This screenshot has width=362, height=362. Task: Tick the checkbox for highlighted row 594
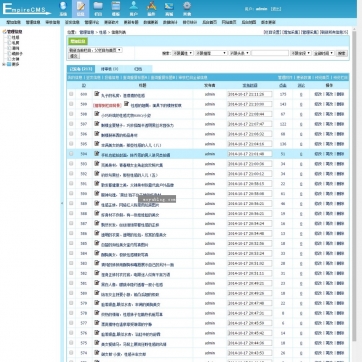pos(71,154)
